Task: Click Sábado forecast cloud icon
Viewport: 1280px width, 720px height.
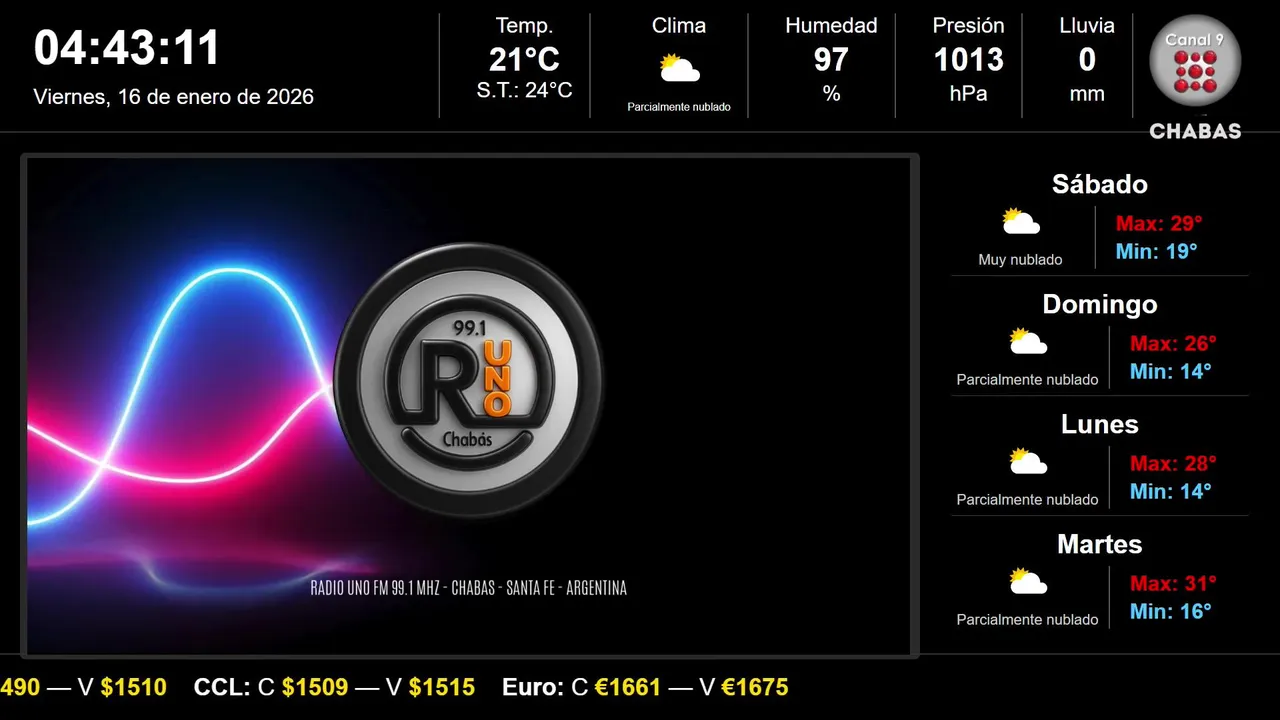Action: coord(1021,222)
